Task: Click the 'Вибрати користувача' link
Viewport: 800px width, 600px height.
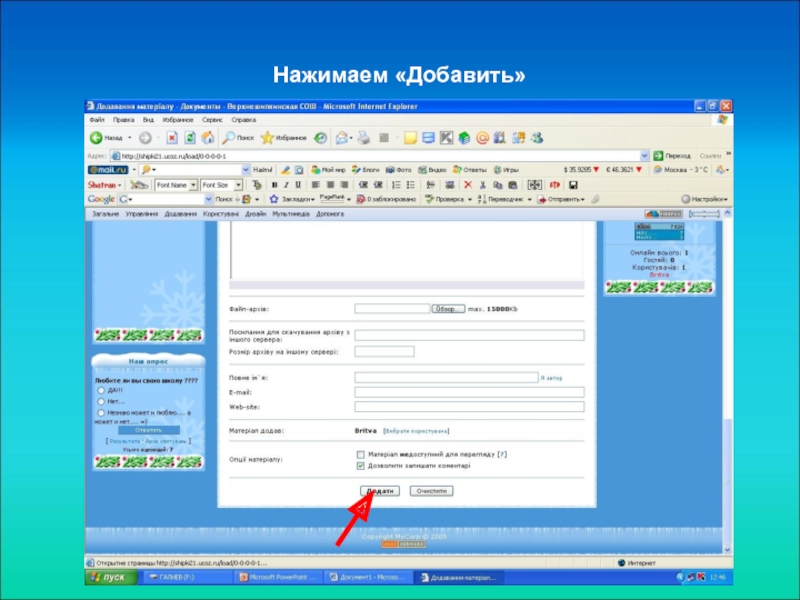Action: (416, 431)
